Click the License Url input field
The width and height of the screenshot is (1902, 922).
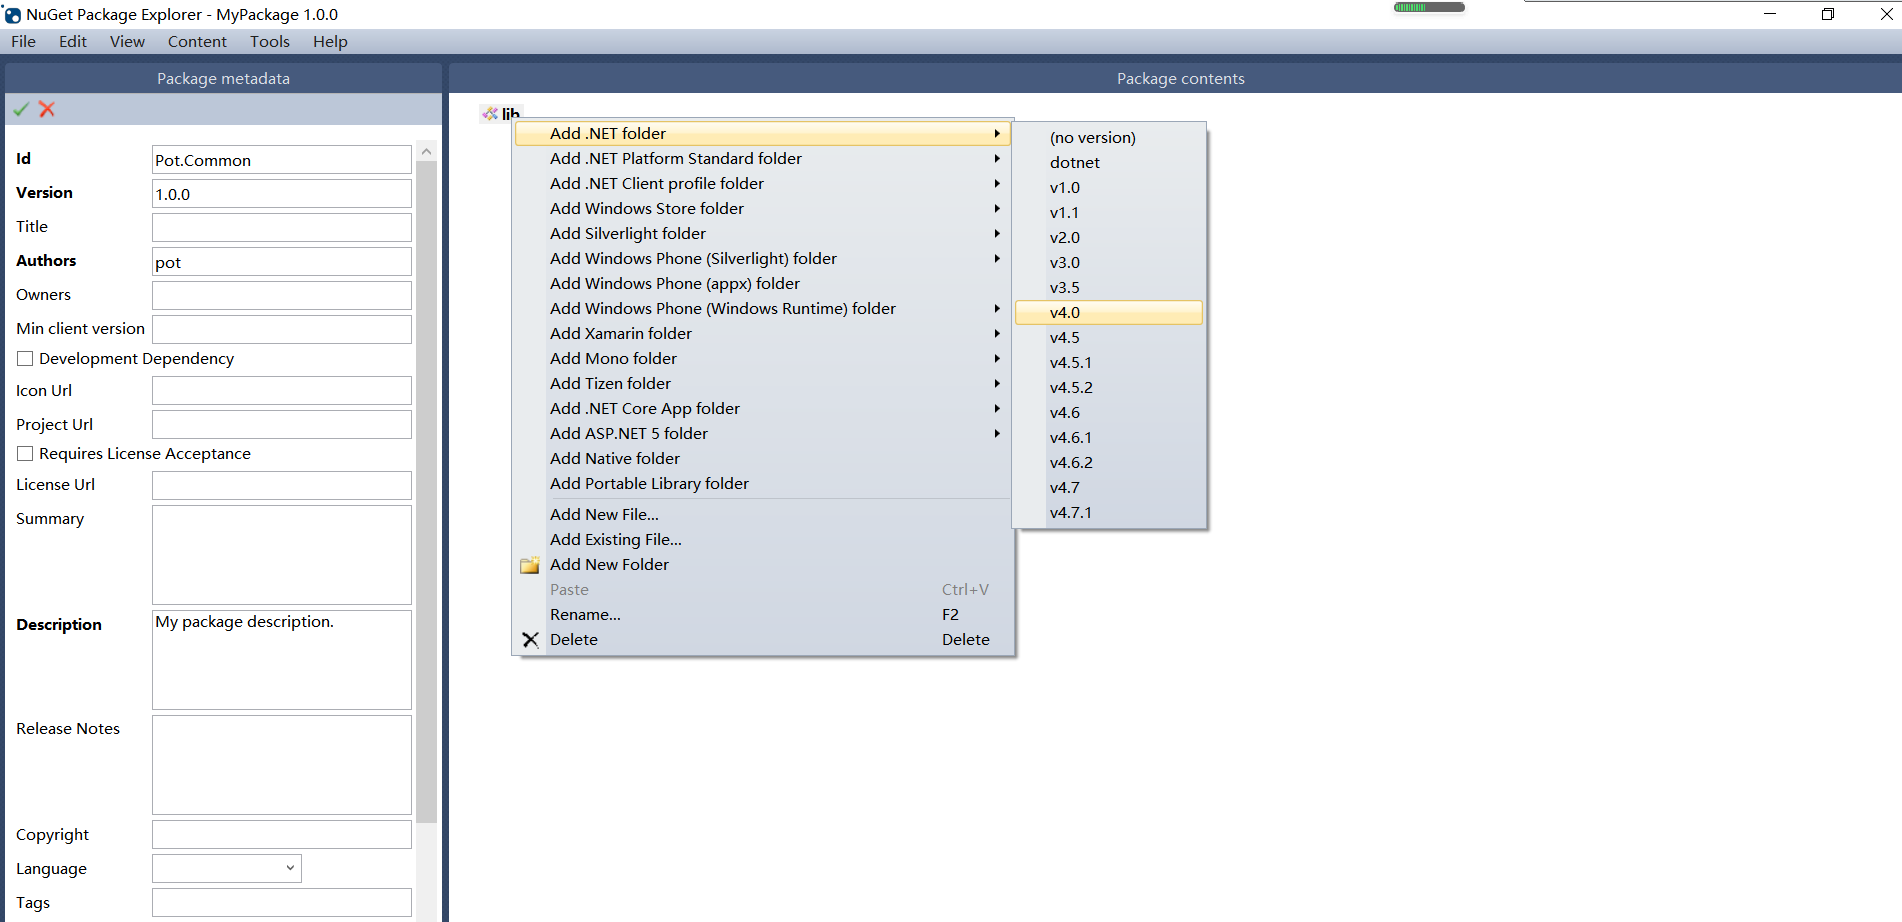282,486
